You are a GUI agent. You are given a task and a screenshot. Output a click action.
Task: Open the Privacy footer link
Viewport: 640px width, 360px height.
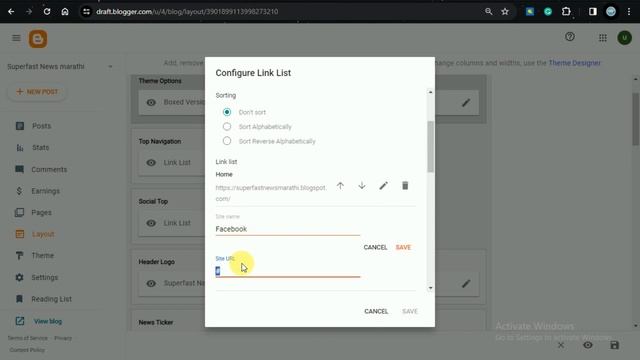coord(63,338)
